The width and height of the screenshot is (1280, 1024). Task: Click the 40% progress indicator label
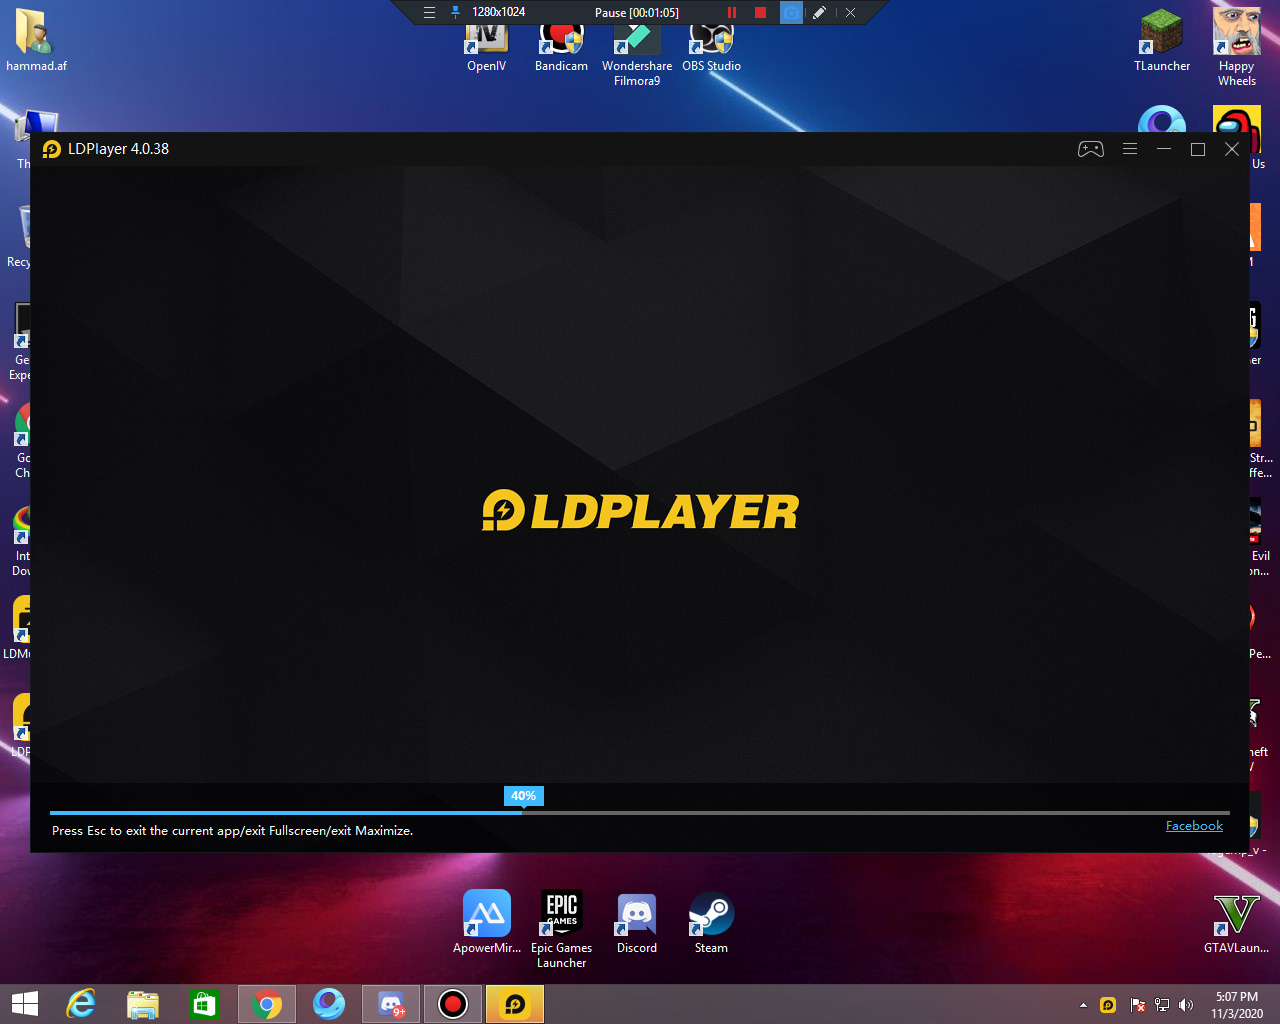(x=524, y=796)
